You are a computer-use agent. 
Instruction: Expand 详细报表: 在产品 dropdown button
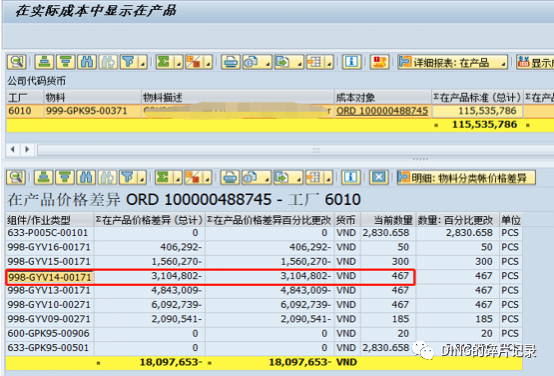pos(453,62)
